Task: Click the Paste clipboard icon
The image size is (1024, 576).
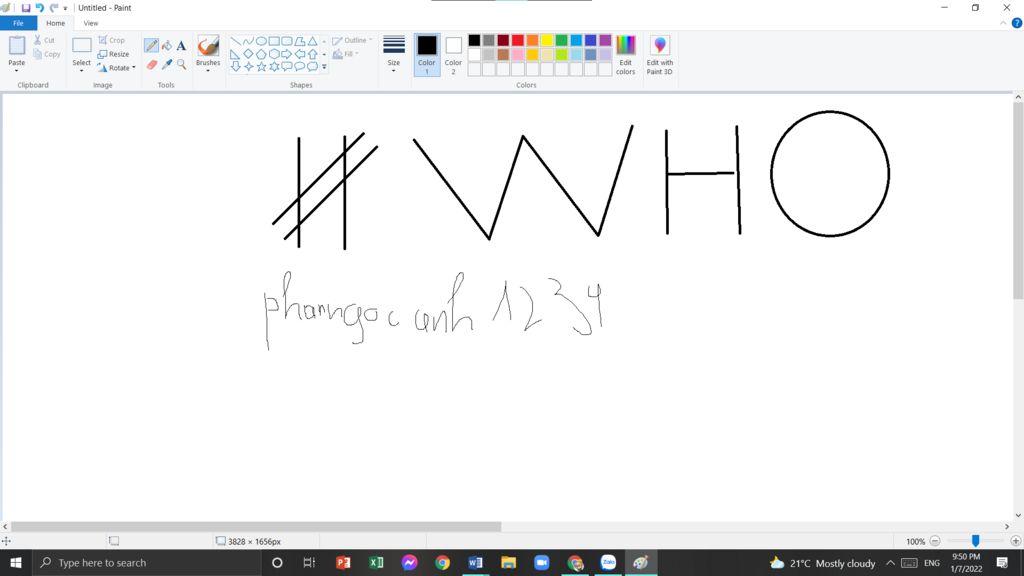Action: 16,46
